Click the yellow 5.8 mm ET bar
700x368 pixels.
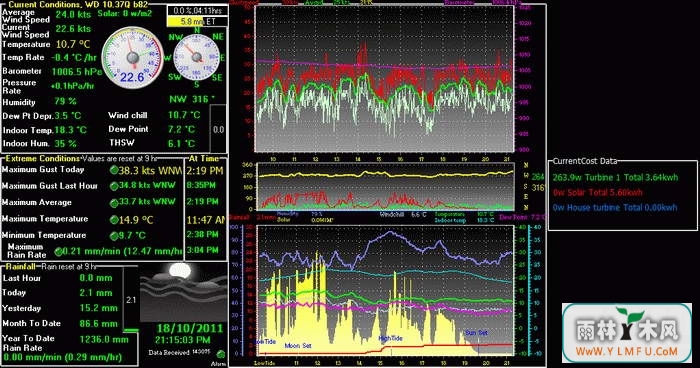click(x=197, y=21)
